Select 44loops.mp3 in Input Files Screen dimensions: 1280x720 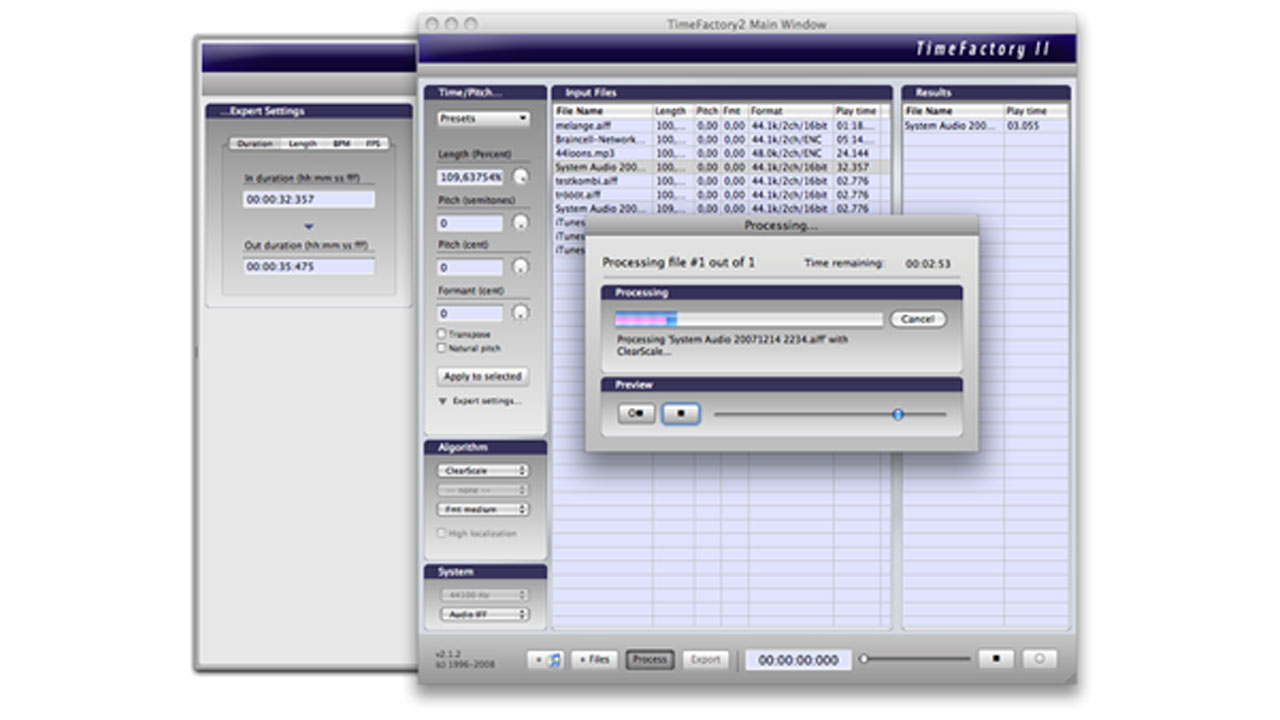720,154
